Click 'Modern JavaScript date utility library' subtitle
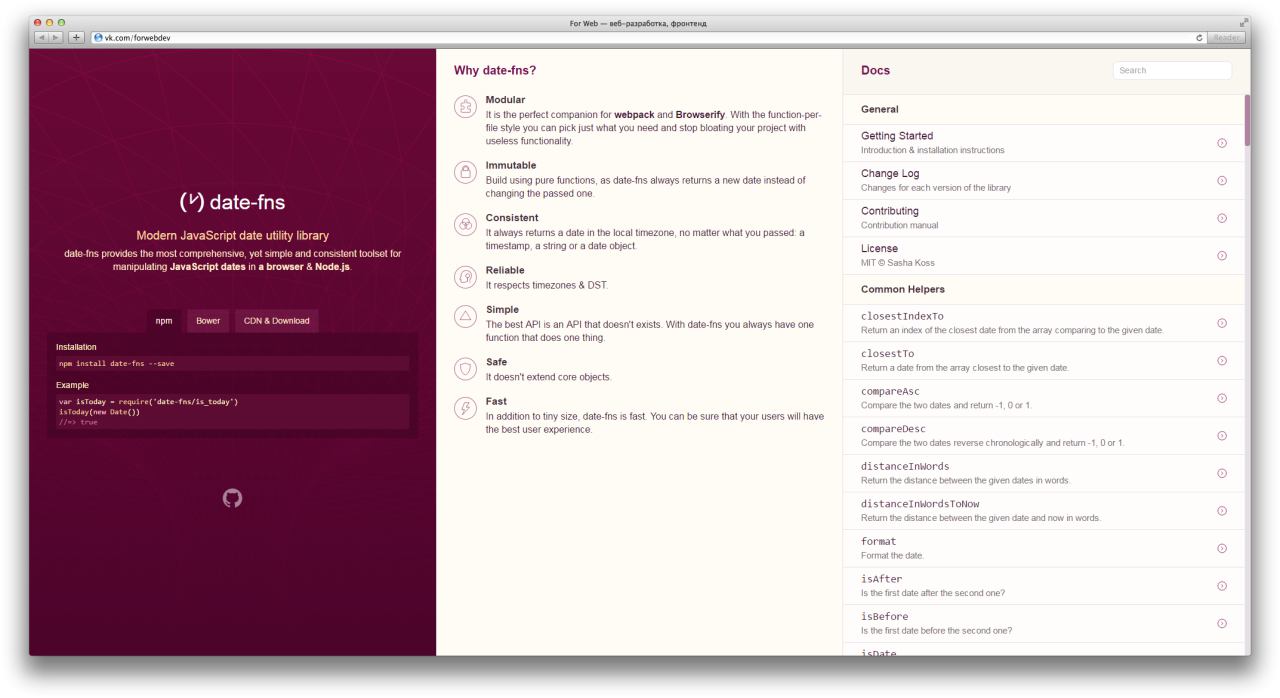Screen dimensions: 1280x698 click(x=232, y=236)
